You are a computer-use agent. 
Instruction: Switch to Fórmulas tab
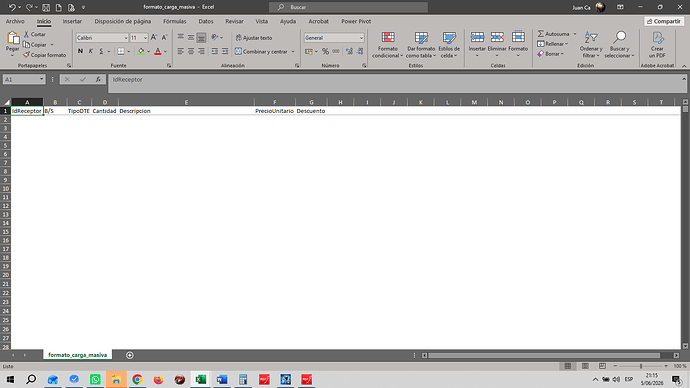tap(175, 21)
